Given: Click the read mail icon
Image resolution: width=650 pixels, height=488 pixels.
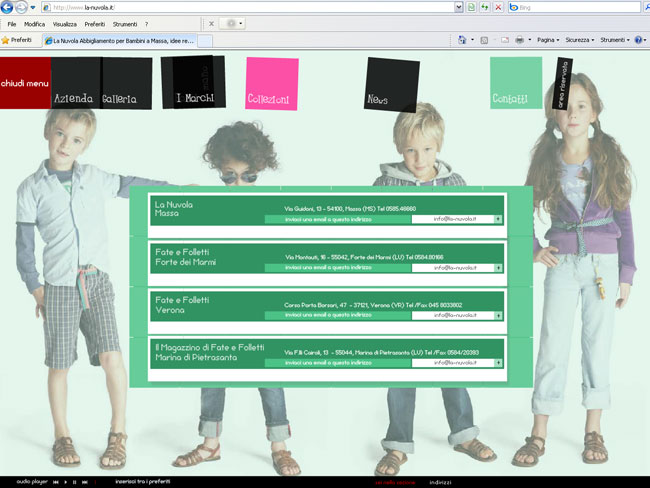Looking at the screenshot, I should (504, 40).
